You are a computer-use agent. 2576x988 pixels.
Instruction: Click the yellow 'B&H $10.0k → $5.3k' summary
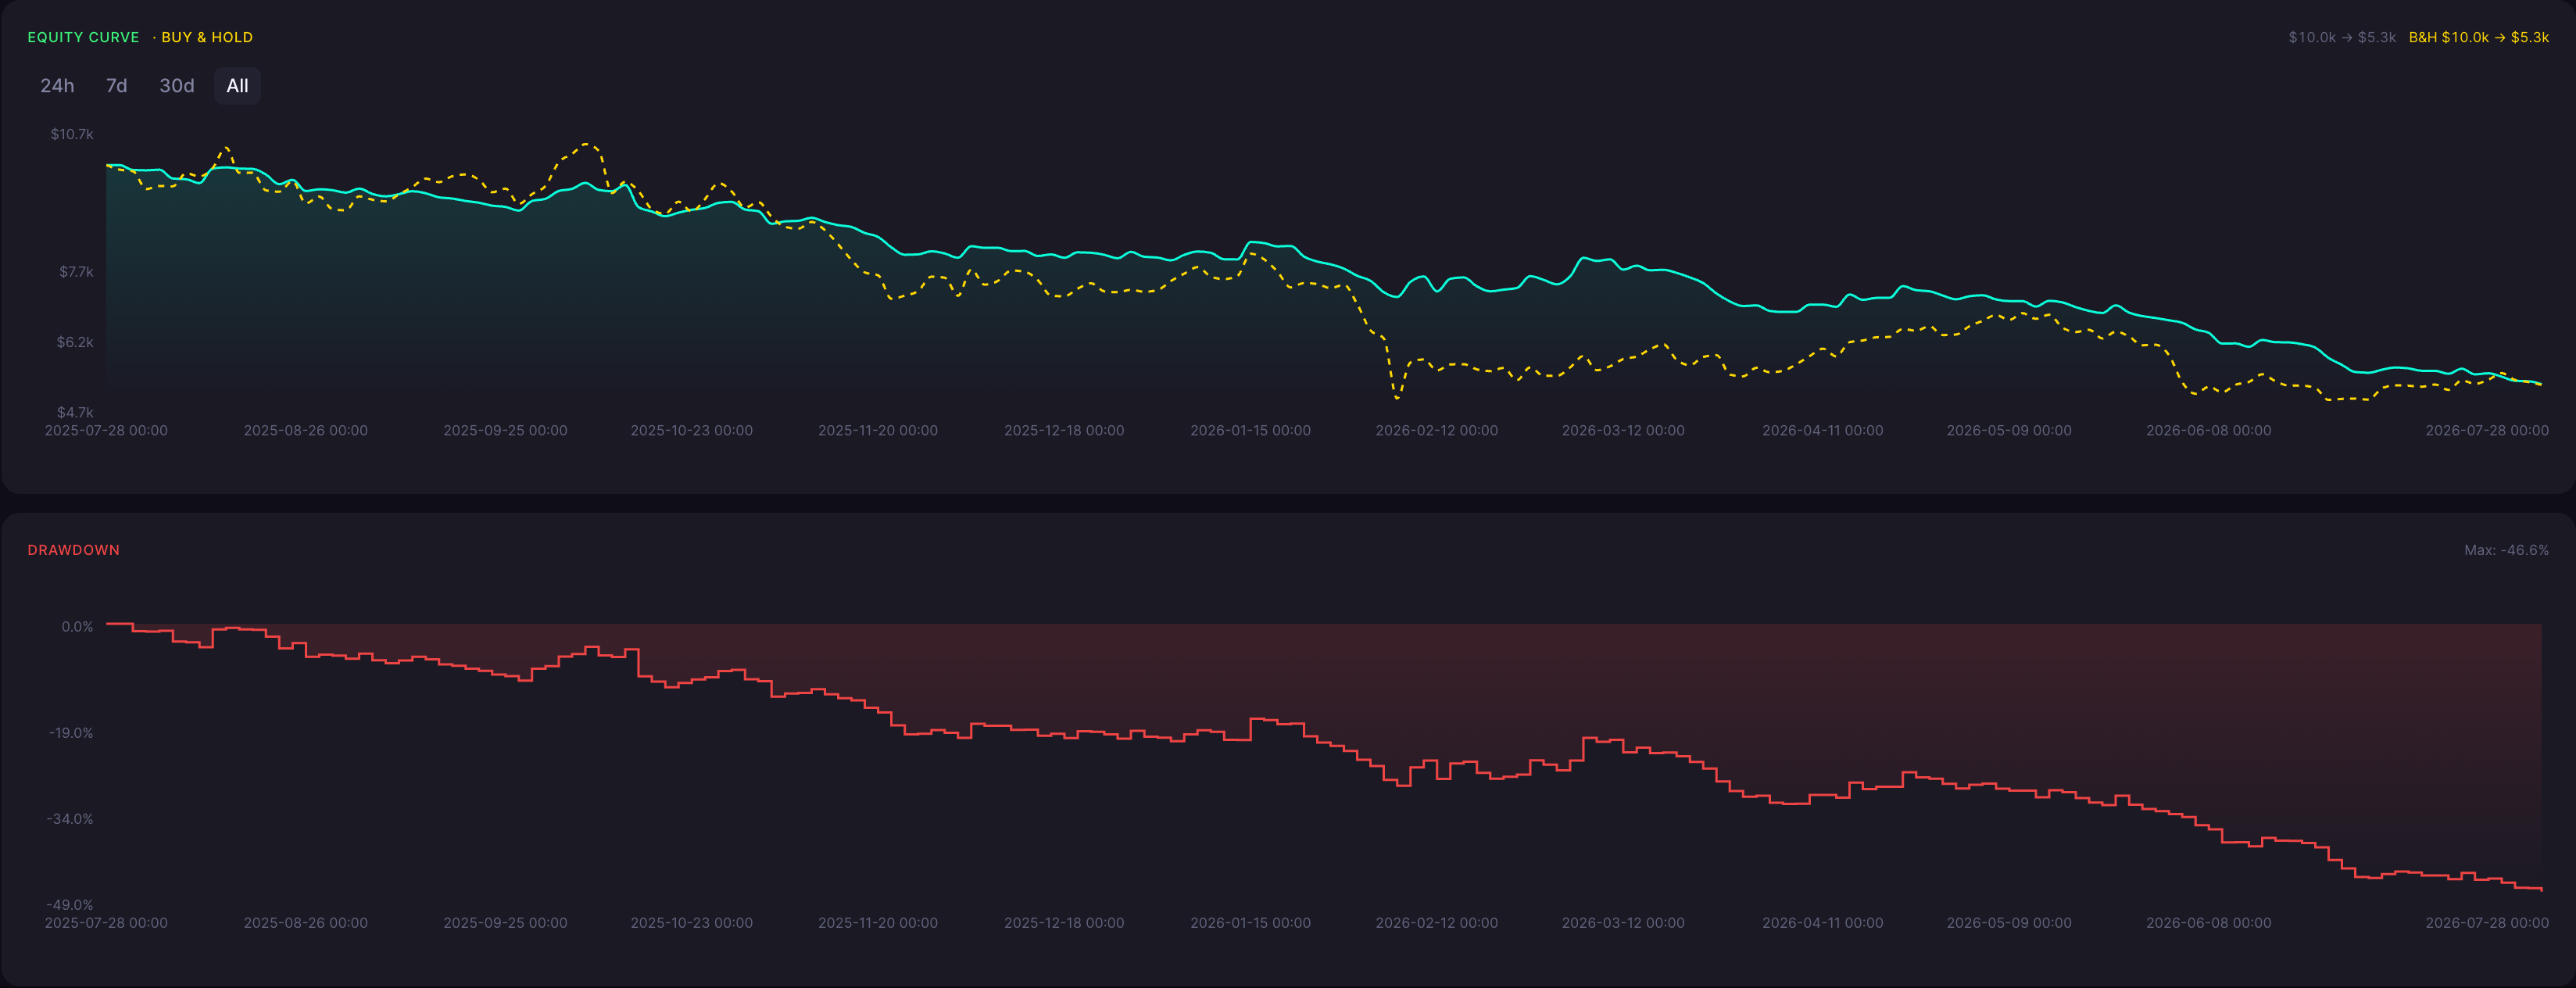click(x=2478, y=37)
